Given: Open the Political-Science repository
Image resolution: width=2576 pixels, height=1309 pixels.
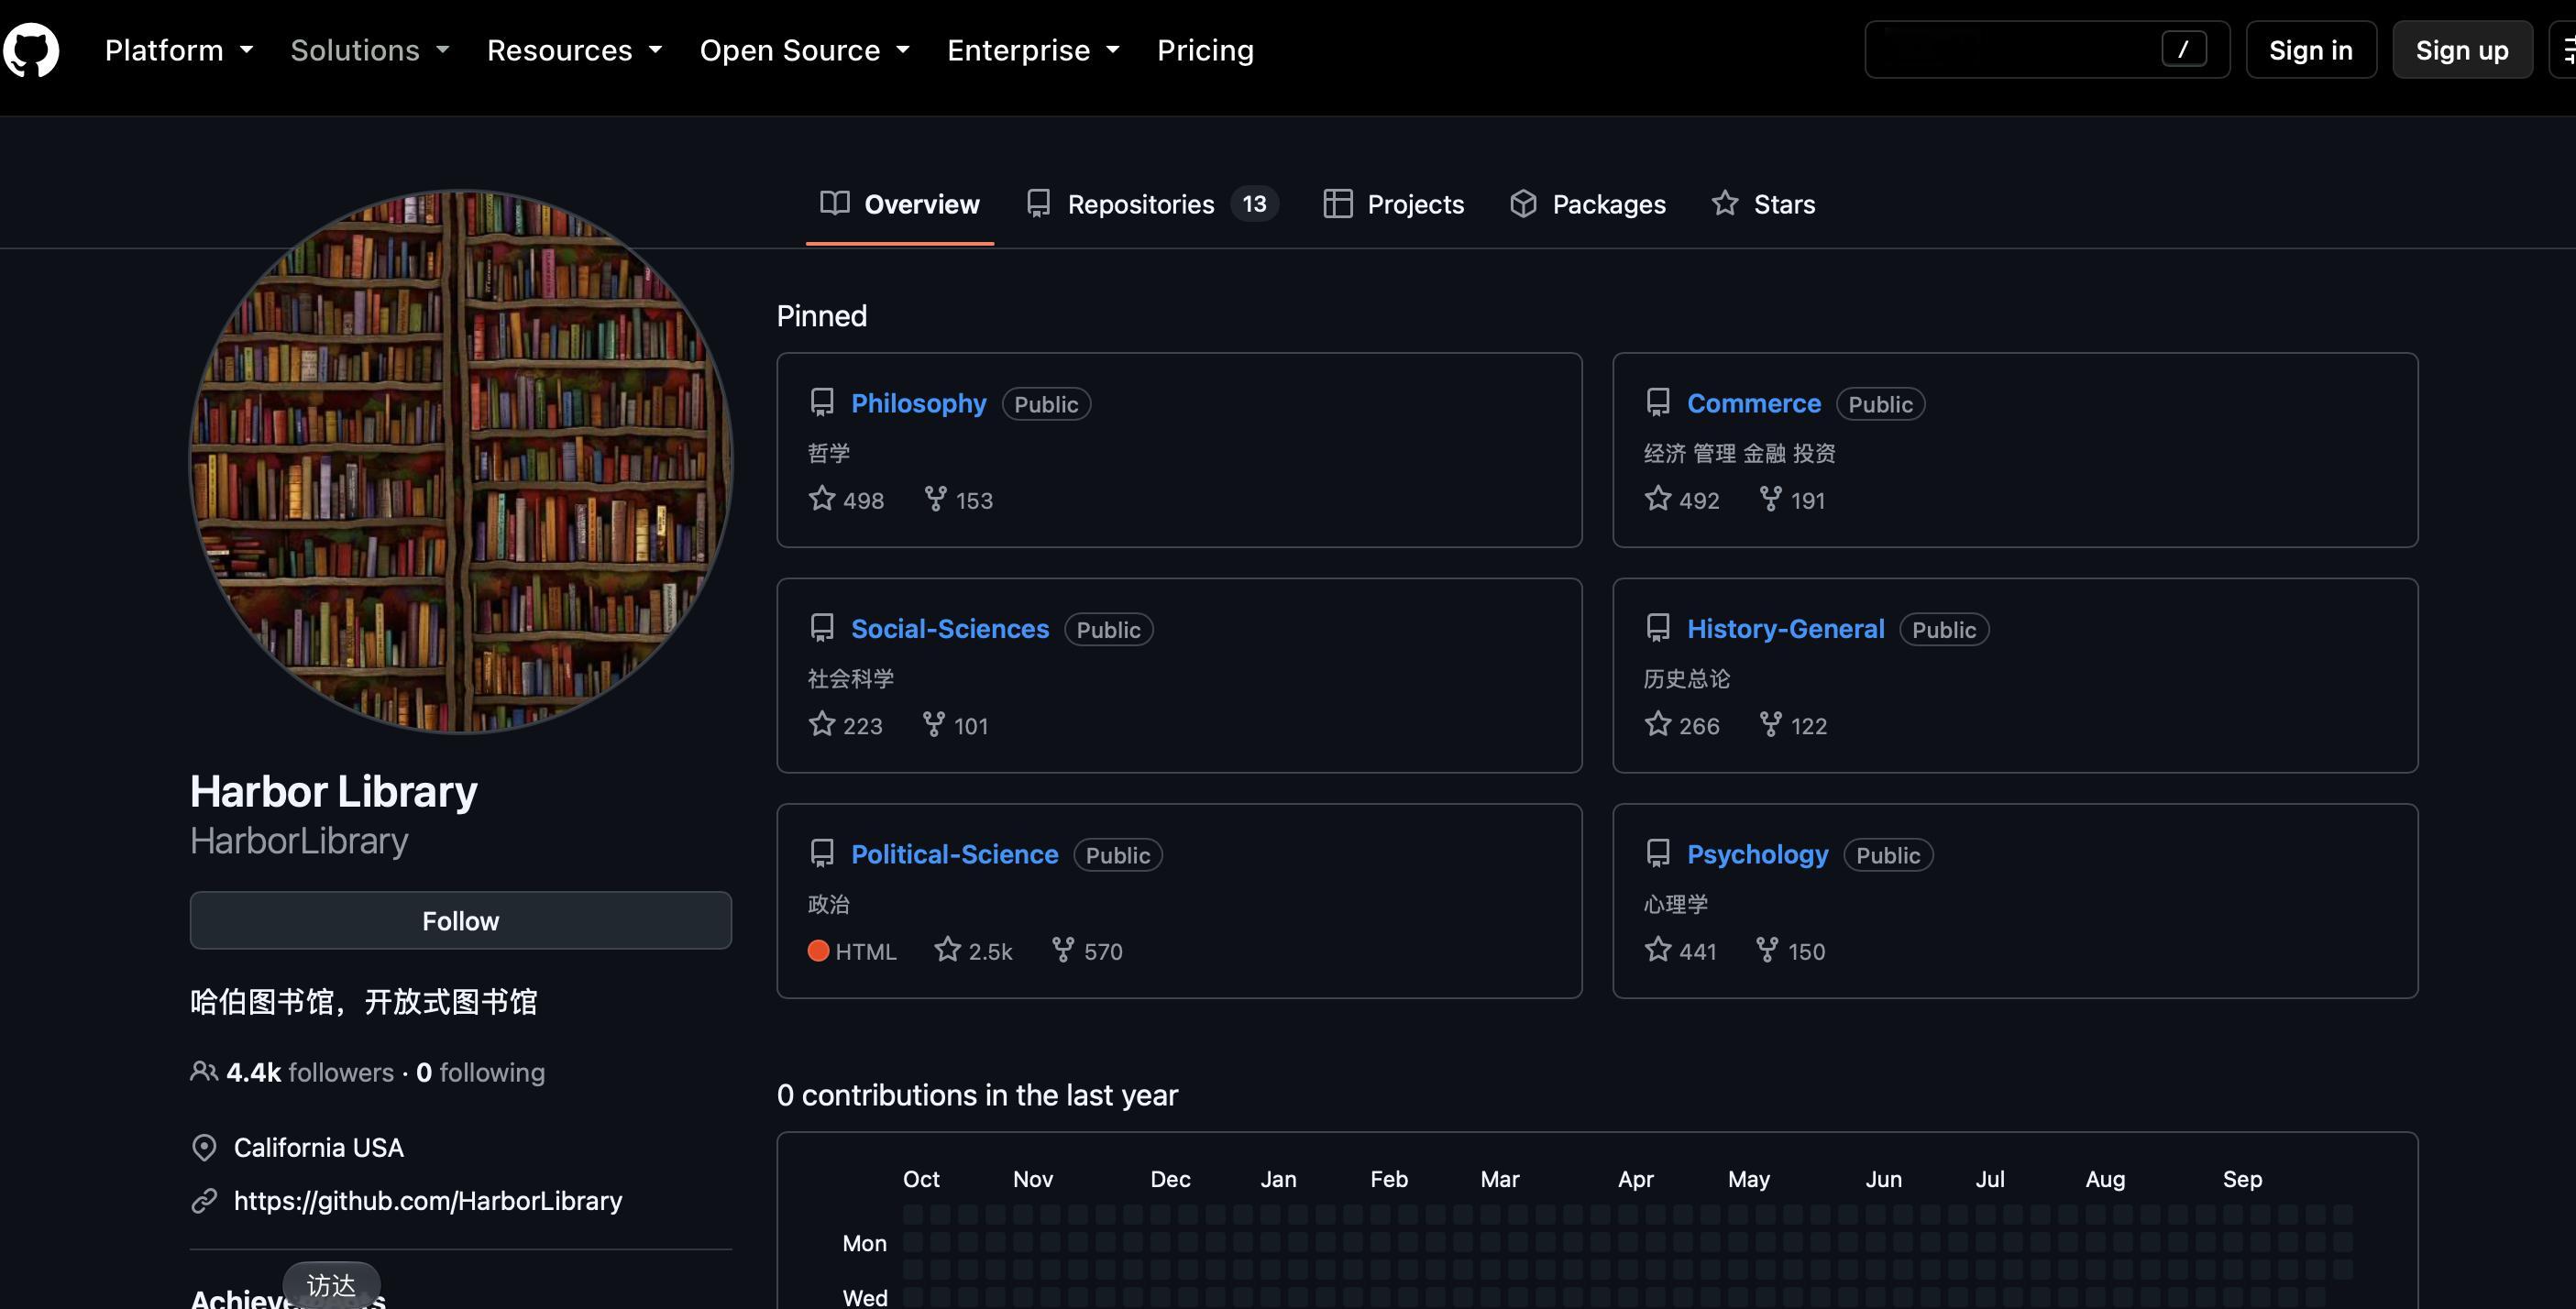Looking at the screenshot, I should 954,854.
